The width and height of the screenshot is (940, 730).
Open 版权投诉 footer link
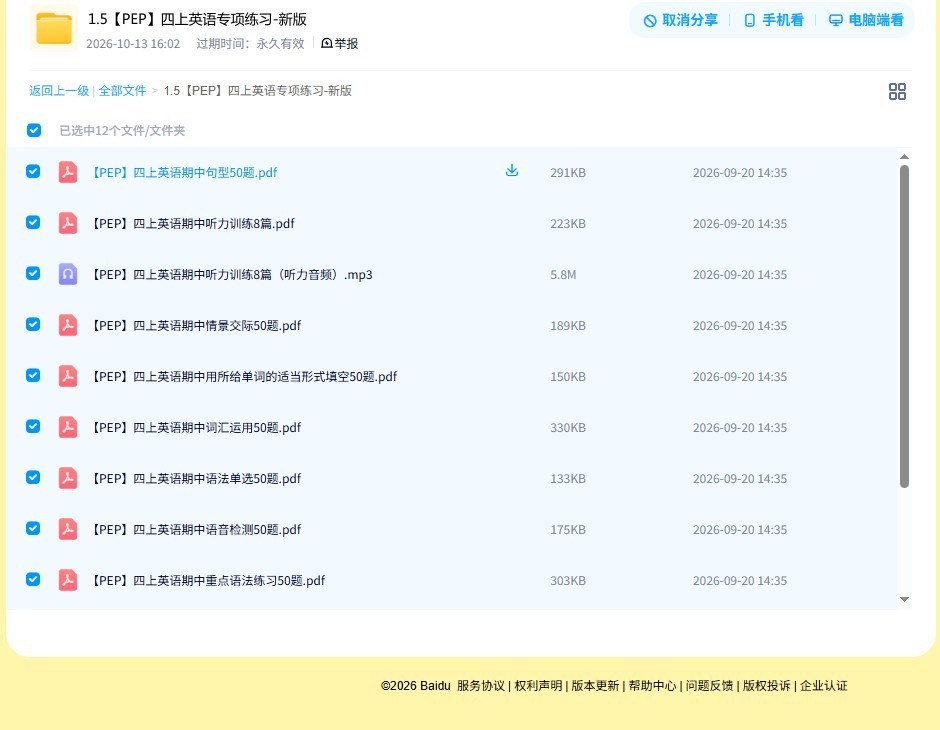click(767, 686)
